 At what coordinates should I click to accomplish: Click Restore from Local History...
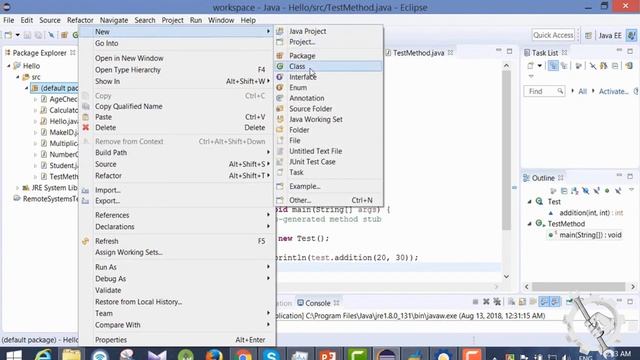[178, 302]
